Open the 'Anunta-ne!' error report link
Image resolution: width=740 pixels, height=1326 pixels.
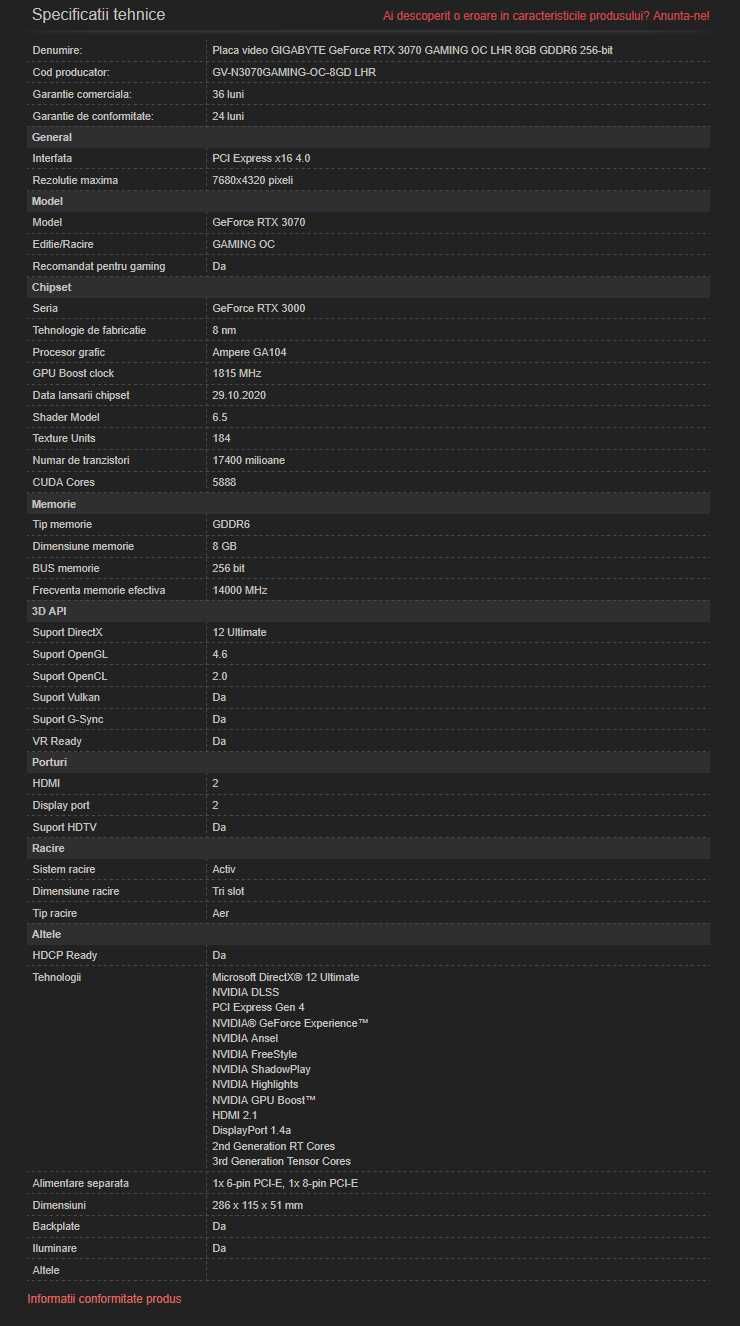click(681, 16)
